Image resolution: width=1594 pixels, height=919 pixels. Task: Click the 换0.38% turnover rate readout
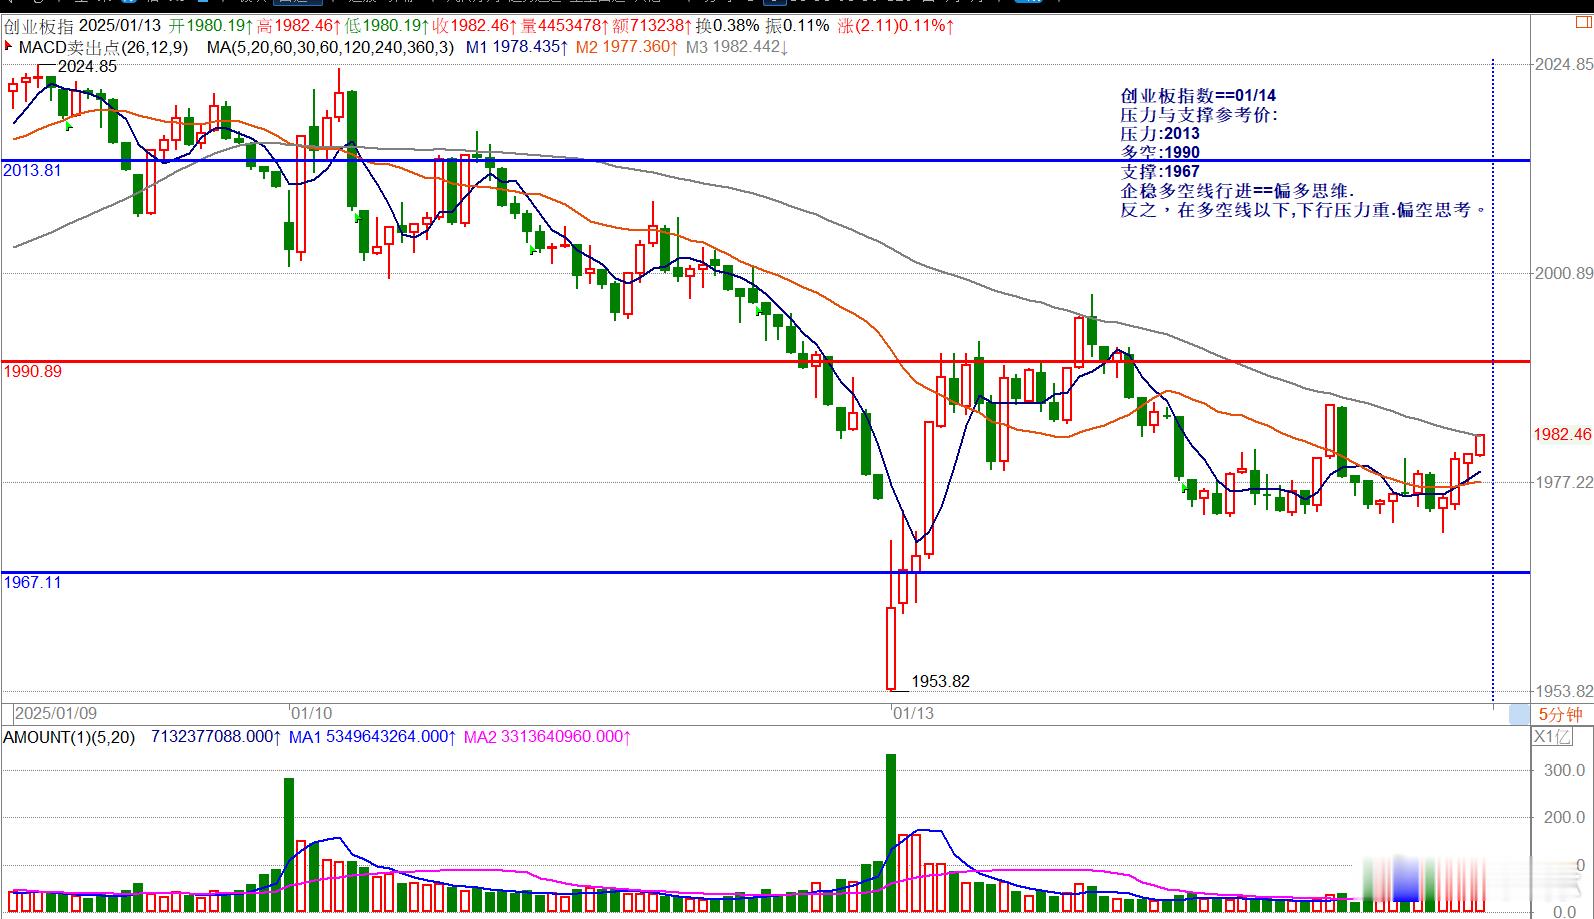(728, 26)
